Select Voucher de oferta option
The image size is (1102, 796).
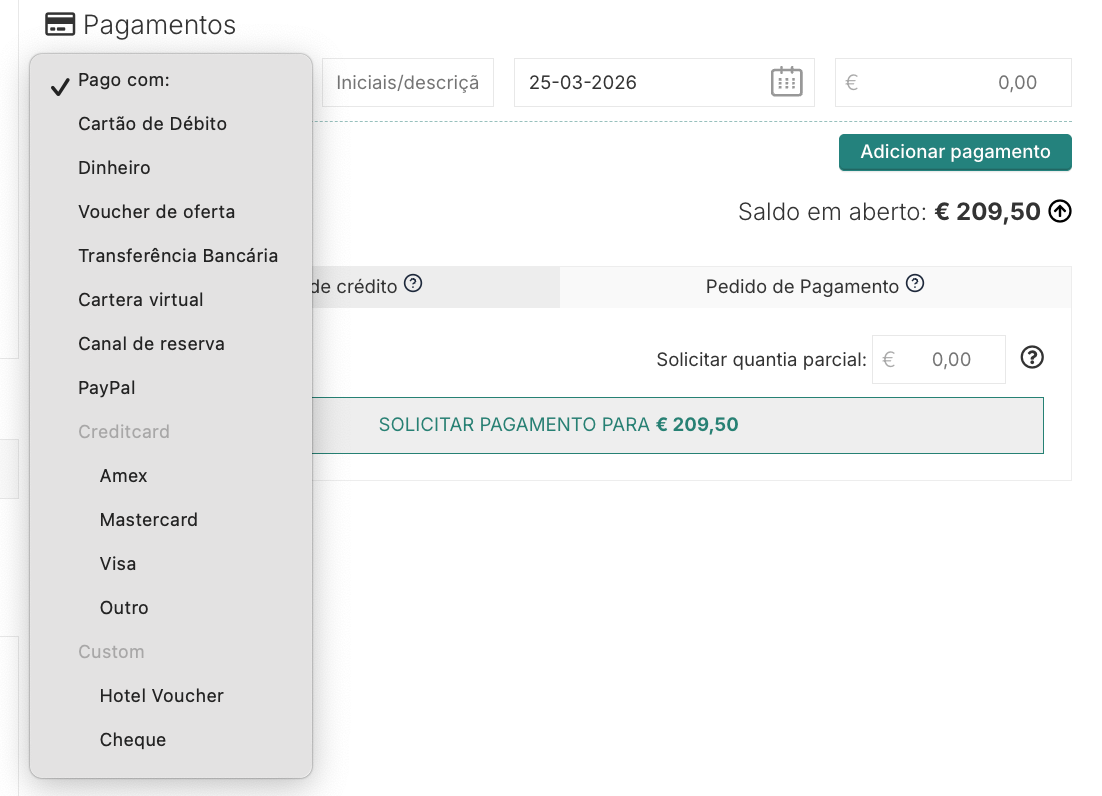tap(171, 212)
